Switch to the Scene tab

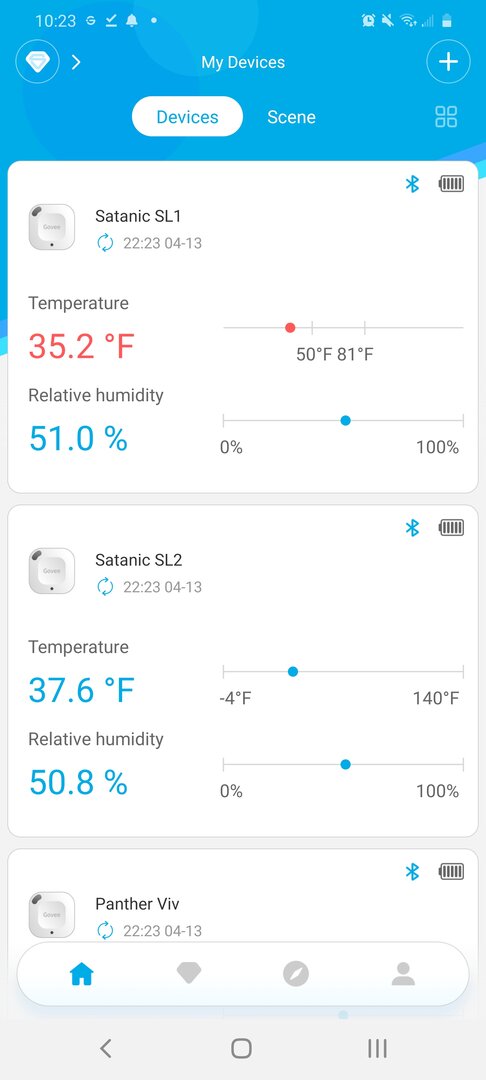tap(291, 117)
